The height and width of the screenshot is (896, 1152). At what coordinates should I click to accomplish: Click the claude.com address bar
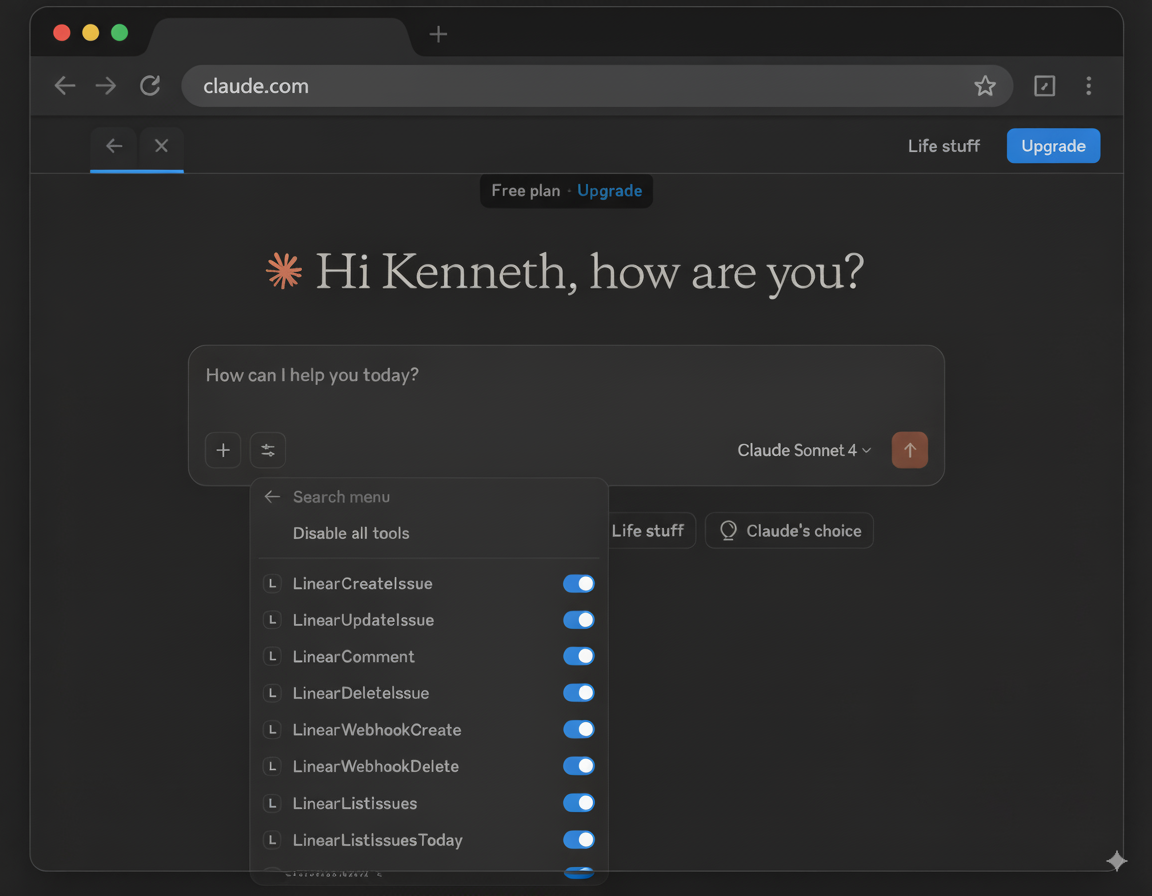pyautogui.click(x=597, y=86)
